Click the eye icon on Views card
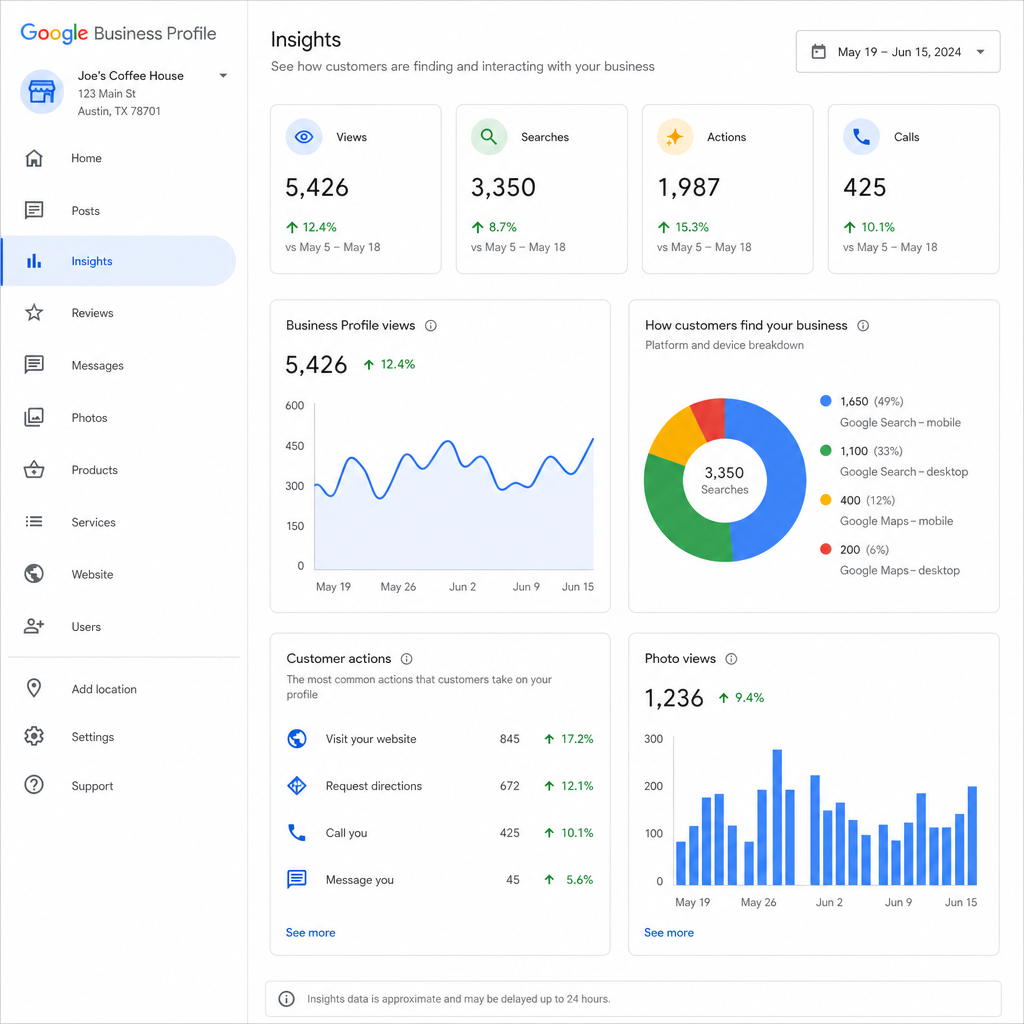This screenshot has width=1024, height=1024. [304, 137]
